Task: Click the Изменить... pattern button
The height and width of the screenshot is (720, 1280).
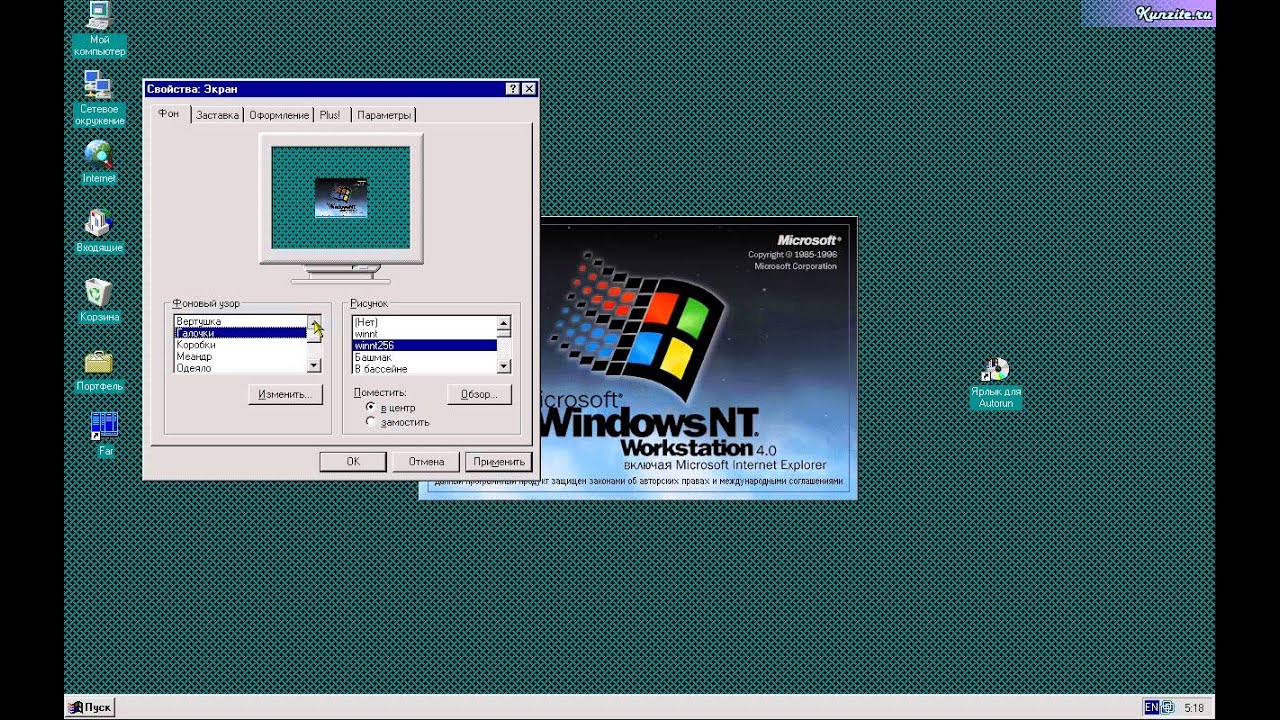Action: click(285, 395)
